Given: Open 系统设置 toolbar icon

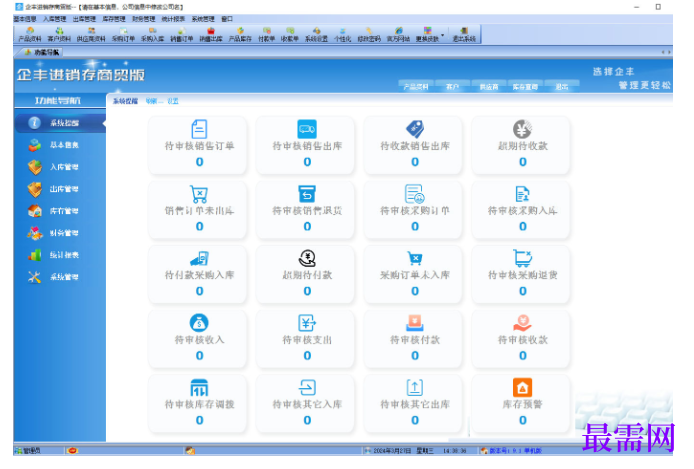Looking at the screenshot, I should 316,35.
